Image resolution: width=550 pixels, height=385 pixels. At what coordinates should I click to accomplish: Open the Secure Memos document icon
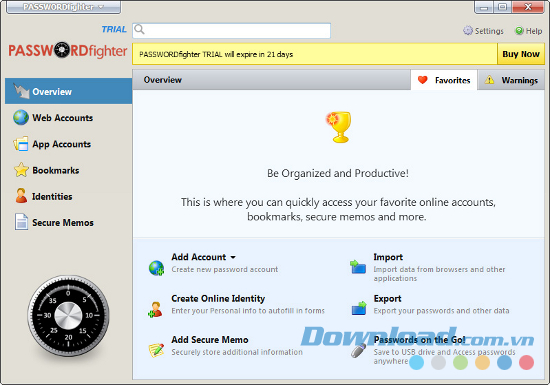point(21,222)
